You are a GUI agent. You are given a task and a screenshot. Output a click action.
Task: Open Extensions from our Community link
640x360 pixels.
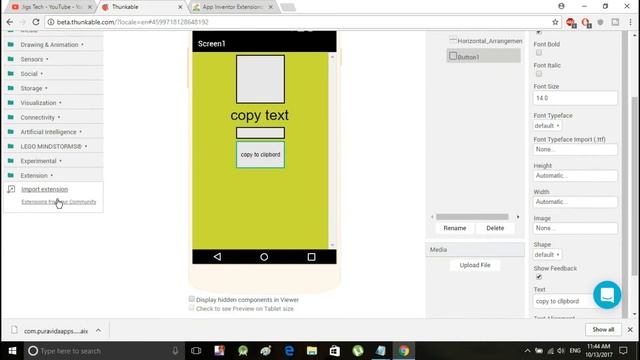point(59,202)
